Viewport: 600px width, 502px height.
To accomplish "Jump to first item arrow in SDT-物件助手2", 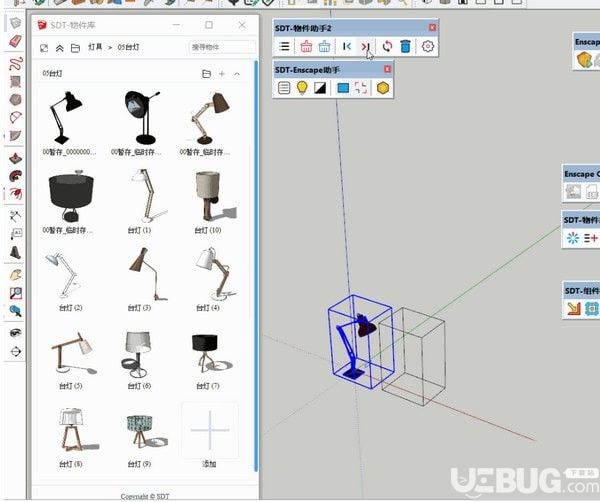I will pyautogui.click(x=347, y=47).
